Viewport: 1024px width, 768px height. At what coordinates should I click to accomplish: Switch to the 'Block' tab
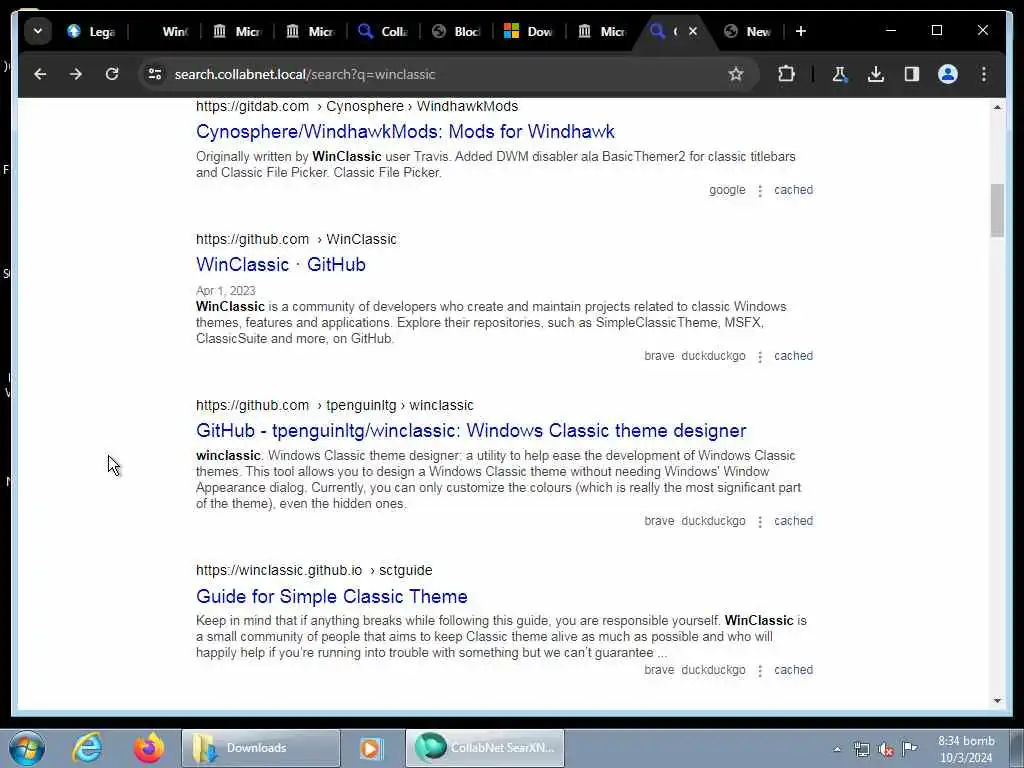456,31
